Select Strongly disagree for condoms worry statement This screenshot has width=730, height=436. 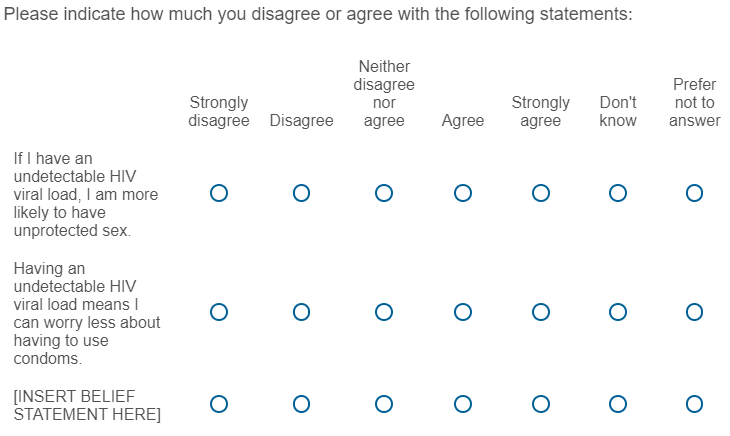(x=219, y=312)
